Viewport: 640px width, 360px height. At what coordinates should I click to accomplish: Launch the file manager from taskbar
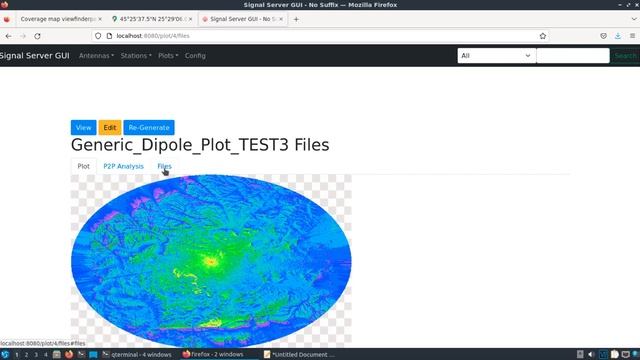coord(57,354)
